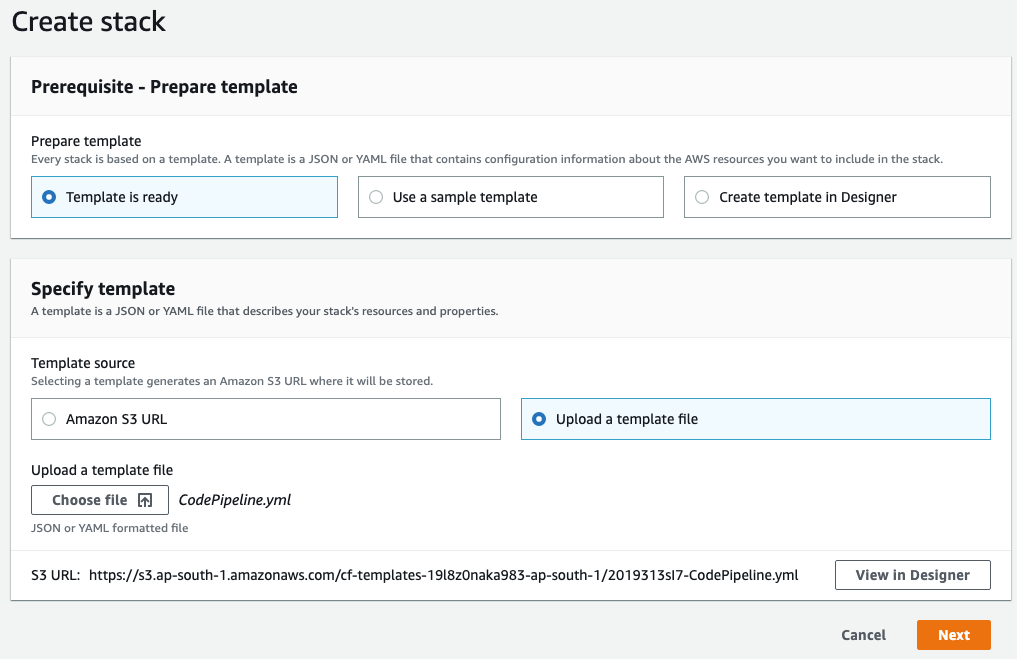Click the CodePipeline.yml file name
Image resolution: width=1017 pixels, height=659 pixels.
(x=235, y=500)
